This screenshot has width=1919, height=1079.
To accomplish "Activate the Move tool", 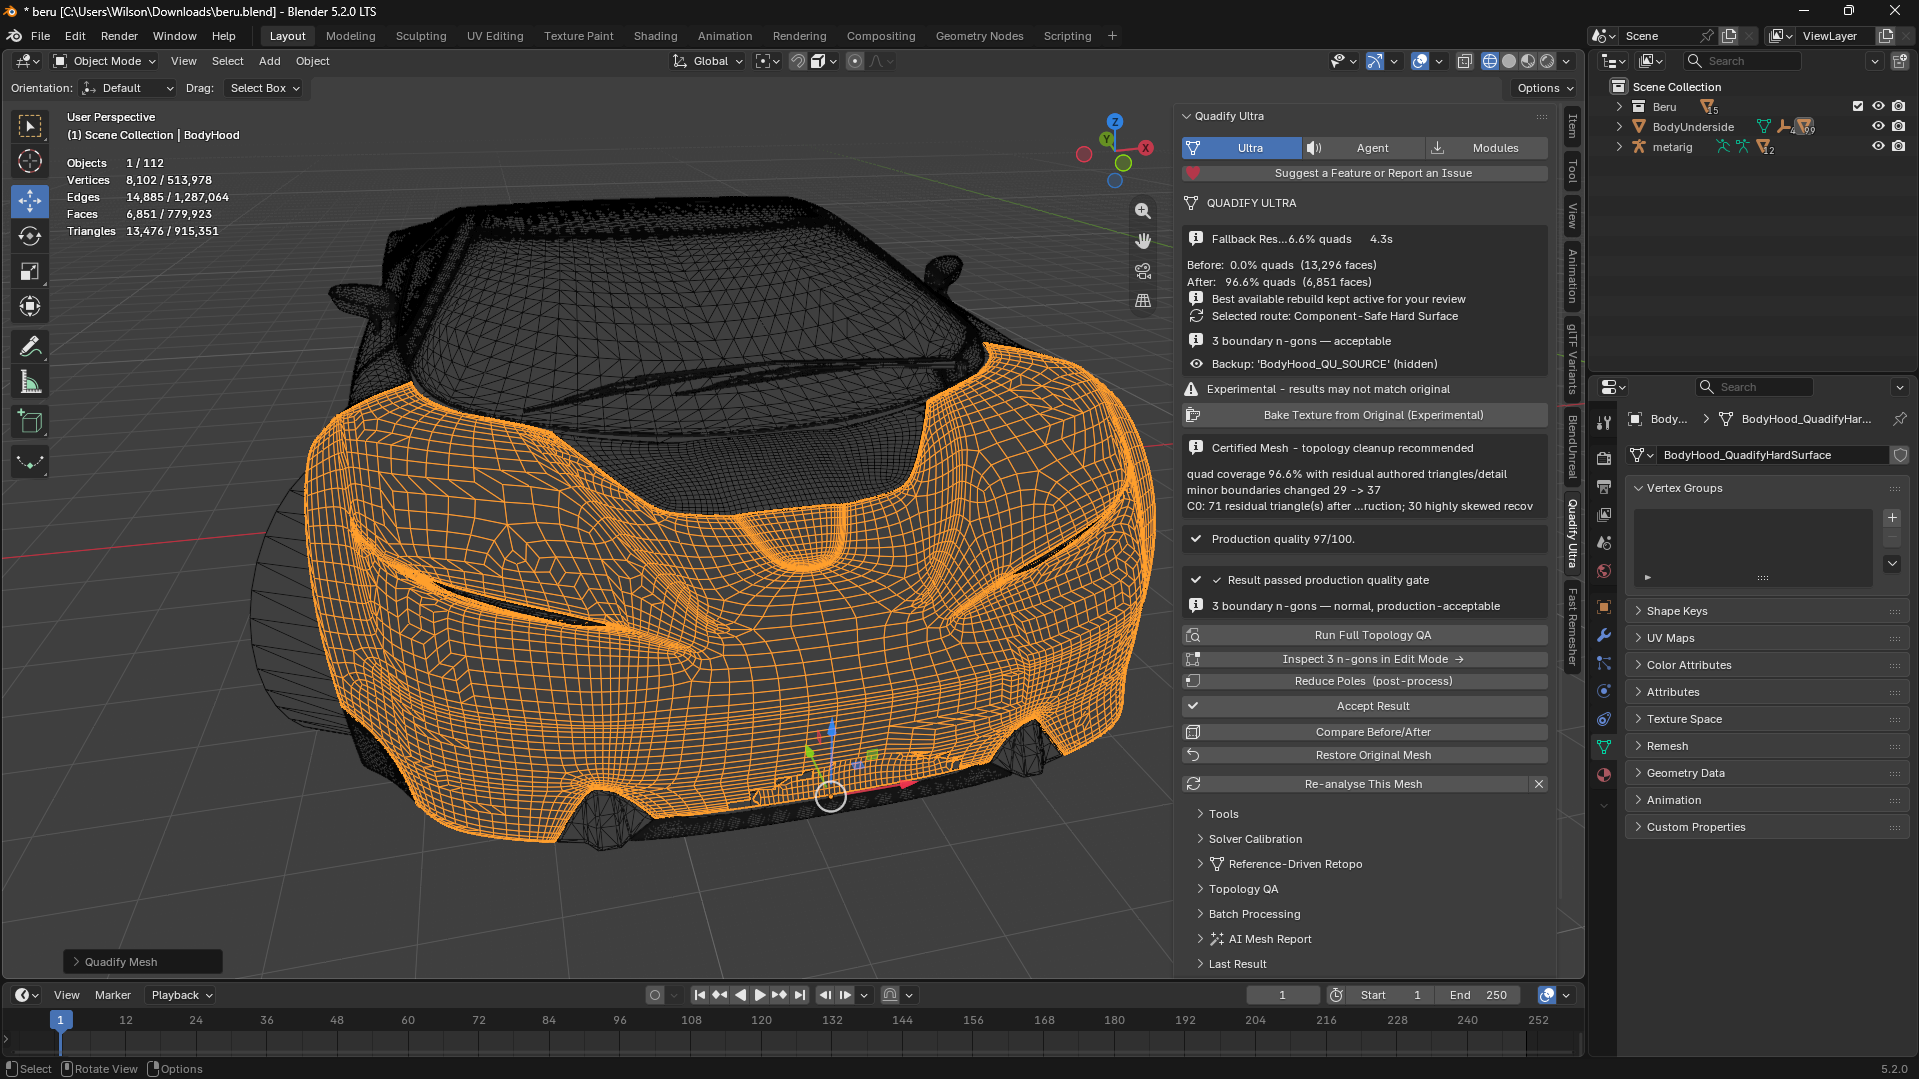I will pyautogui.click(x=30, y=201).
